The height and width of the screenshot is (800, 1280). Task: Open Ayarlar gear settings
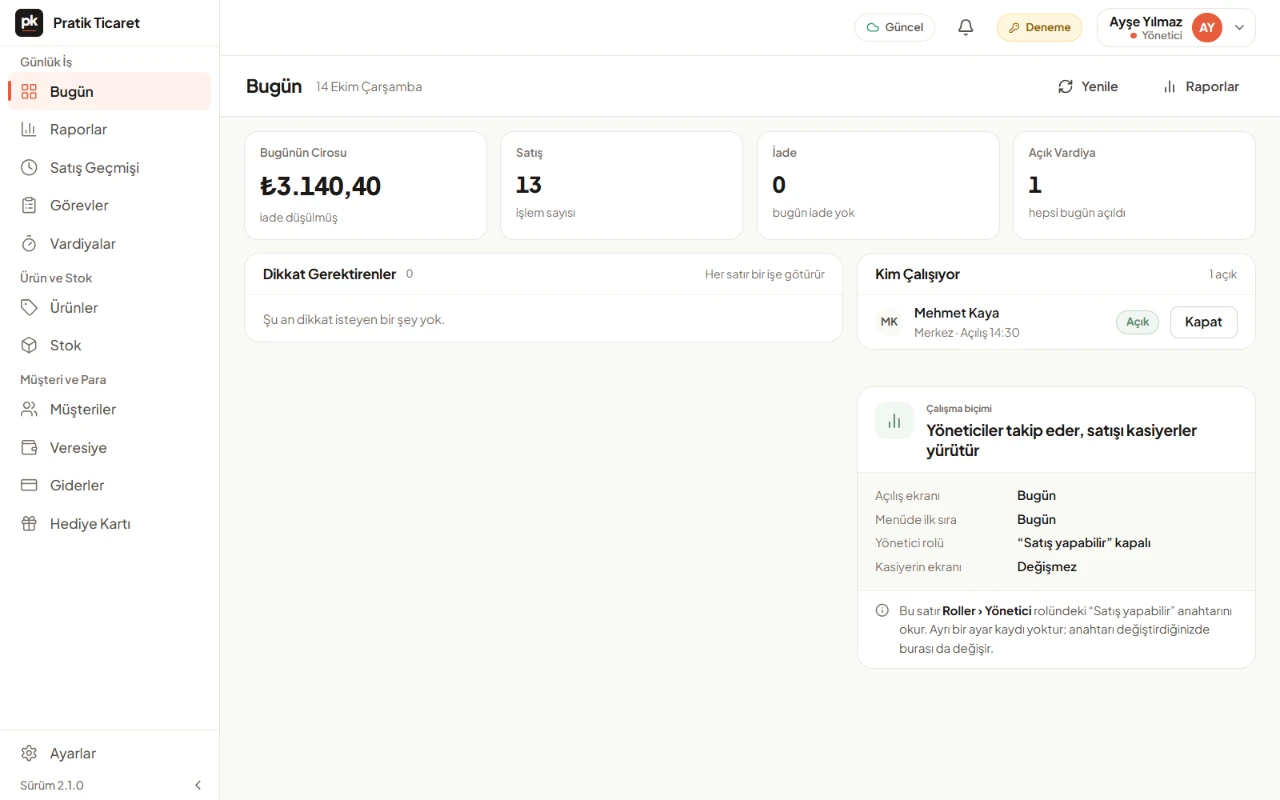click(x=109, y=753)
